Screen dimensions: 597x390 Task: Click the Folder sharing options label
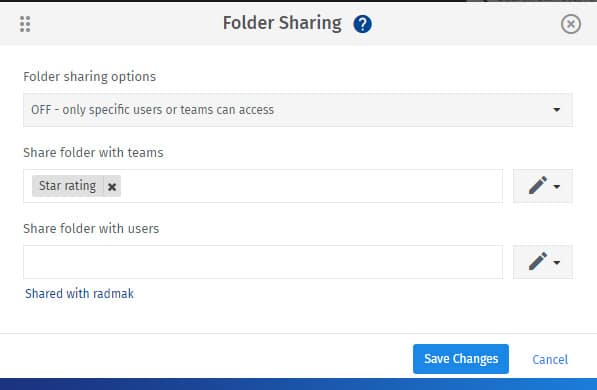(89, 77)
